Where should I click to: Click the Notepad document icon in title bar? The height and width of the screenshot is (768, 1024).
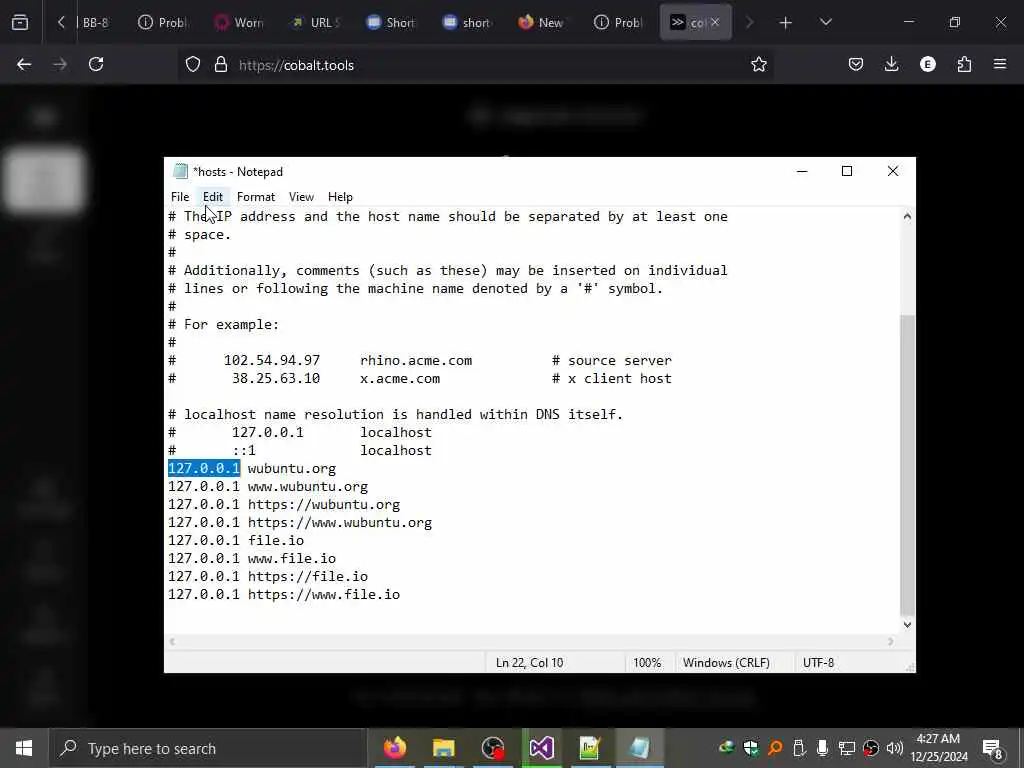(x=180, y=172)
